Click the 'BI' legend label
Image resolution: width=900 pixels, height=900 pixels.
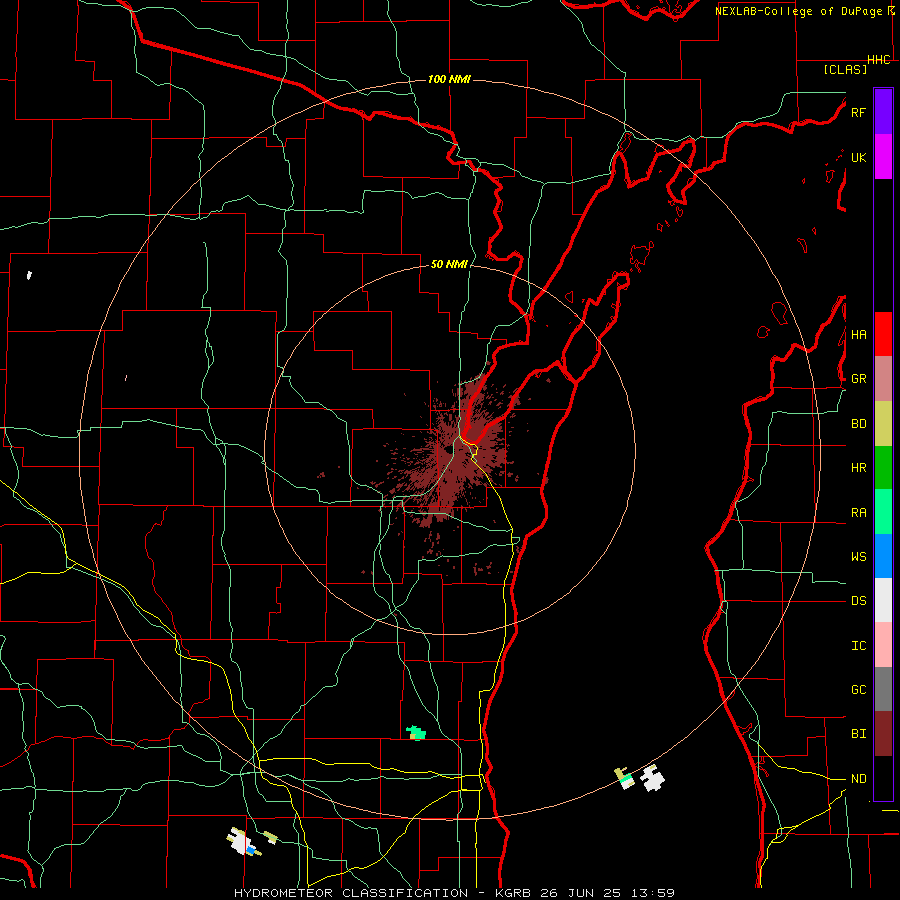click(x=858, y=734)
